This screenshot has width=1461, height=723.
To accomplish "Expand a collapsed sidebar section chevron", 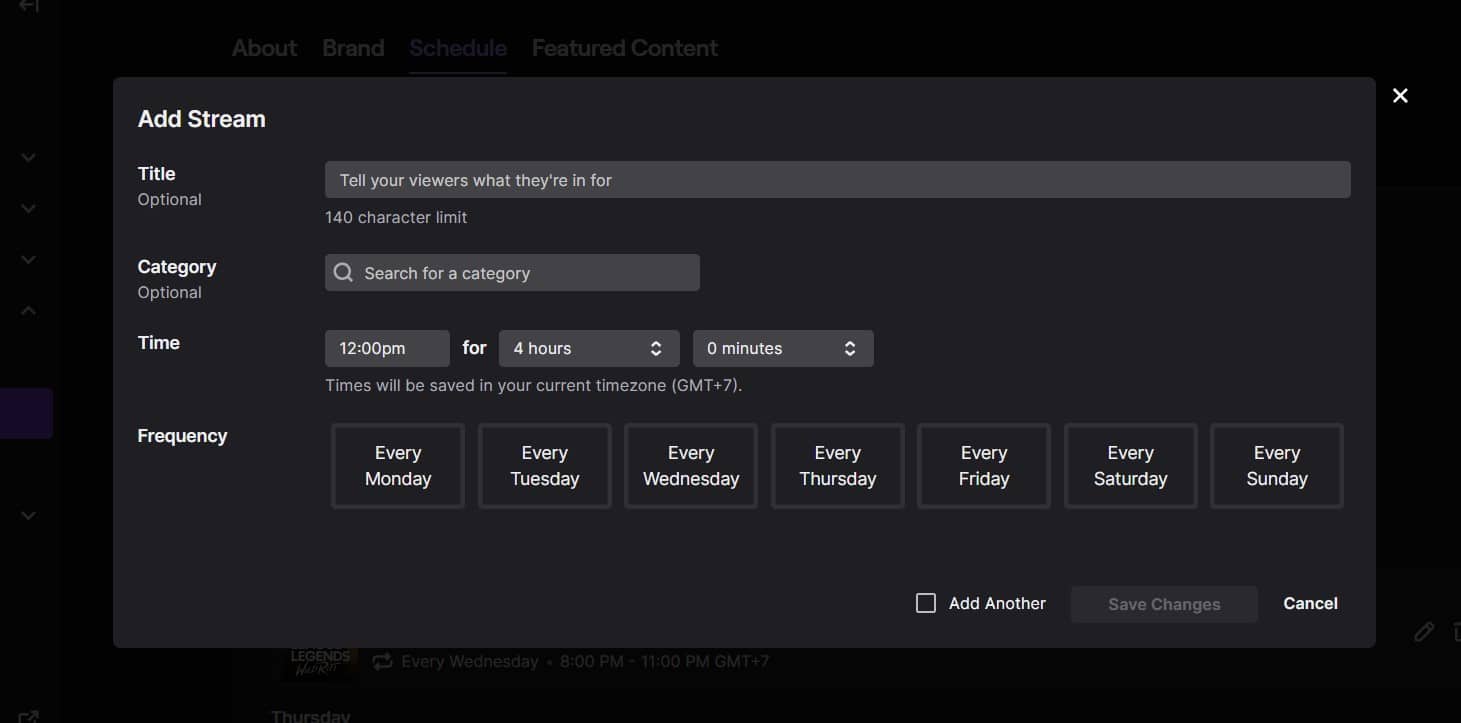I will [x=28, y=157].
